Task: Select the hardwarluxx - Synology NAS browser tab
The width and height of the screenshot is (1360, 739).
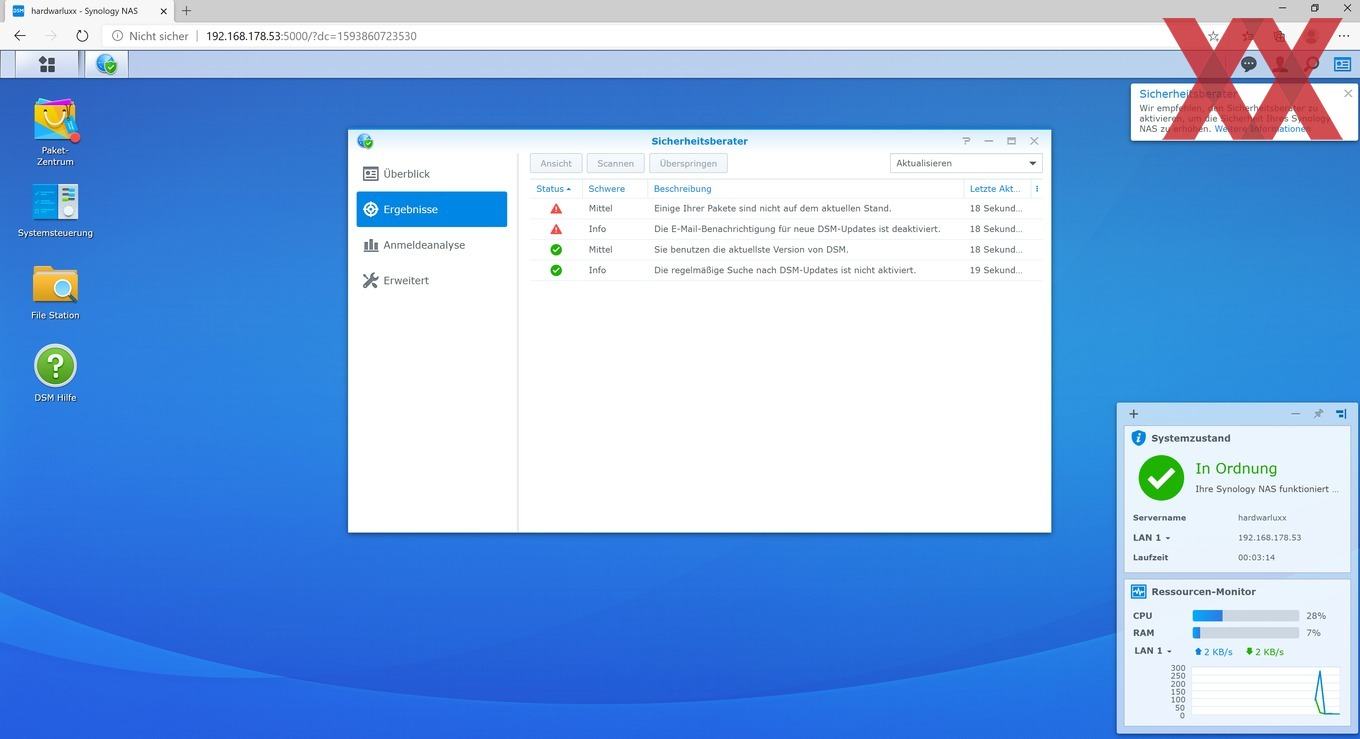Action: pyautogui.click(x=88, y=10)
